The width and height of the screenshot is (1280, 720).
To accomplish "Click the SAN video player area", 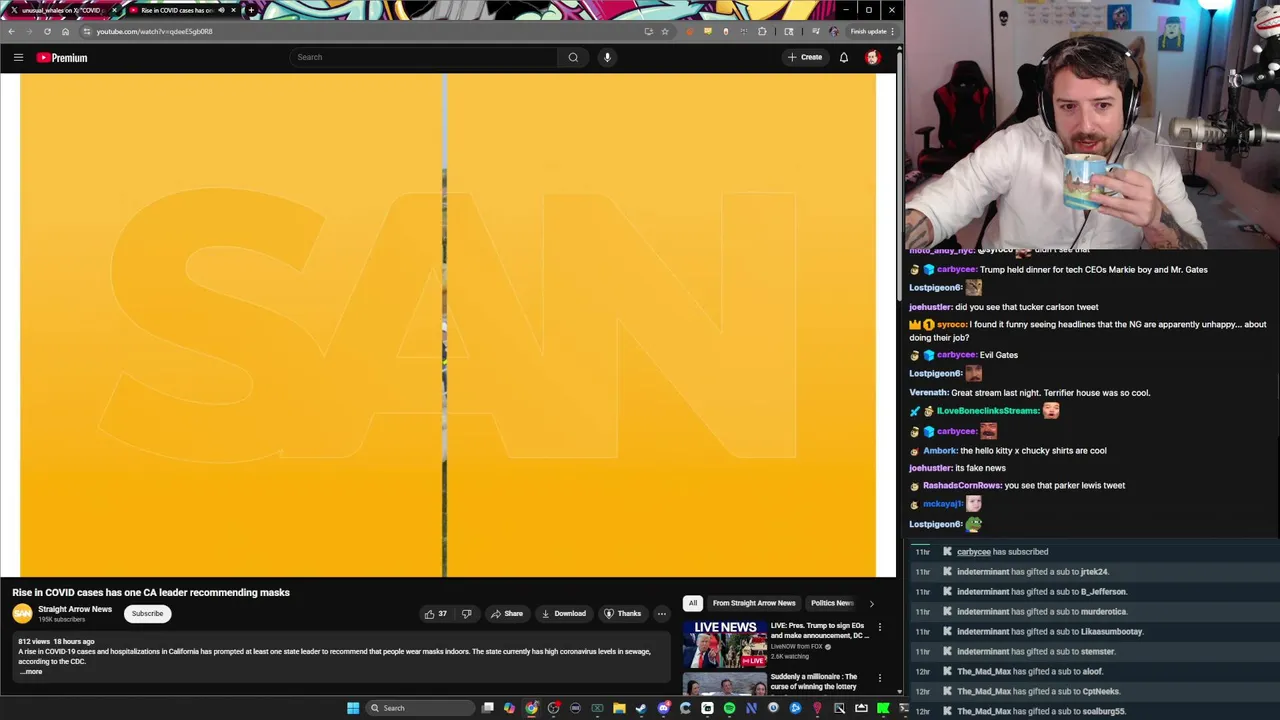I will tap(447, 325).
